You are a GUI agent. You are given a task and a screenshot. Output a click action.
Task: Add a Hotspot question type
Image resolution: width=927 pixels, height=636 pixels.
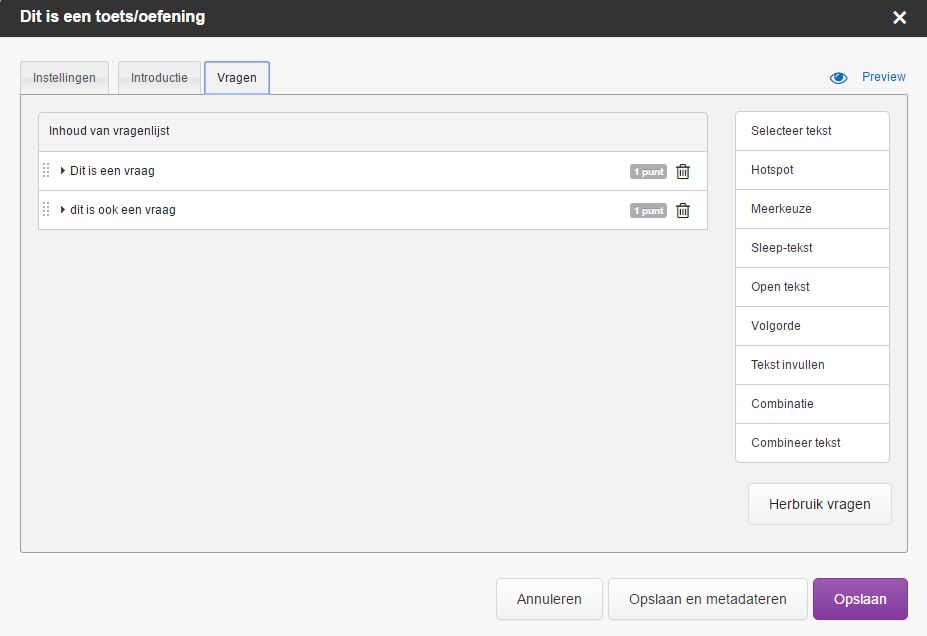[x=812, y=170]
